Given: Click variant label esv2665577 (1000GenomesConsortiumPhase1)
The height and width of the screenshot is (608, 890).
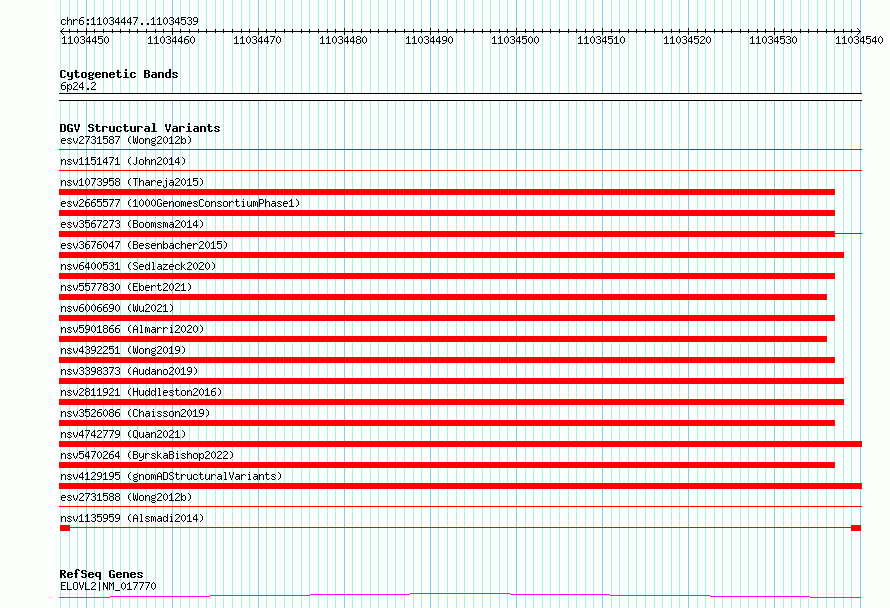Looking at the screenshot, I should tap(180, 203).
